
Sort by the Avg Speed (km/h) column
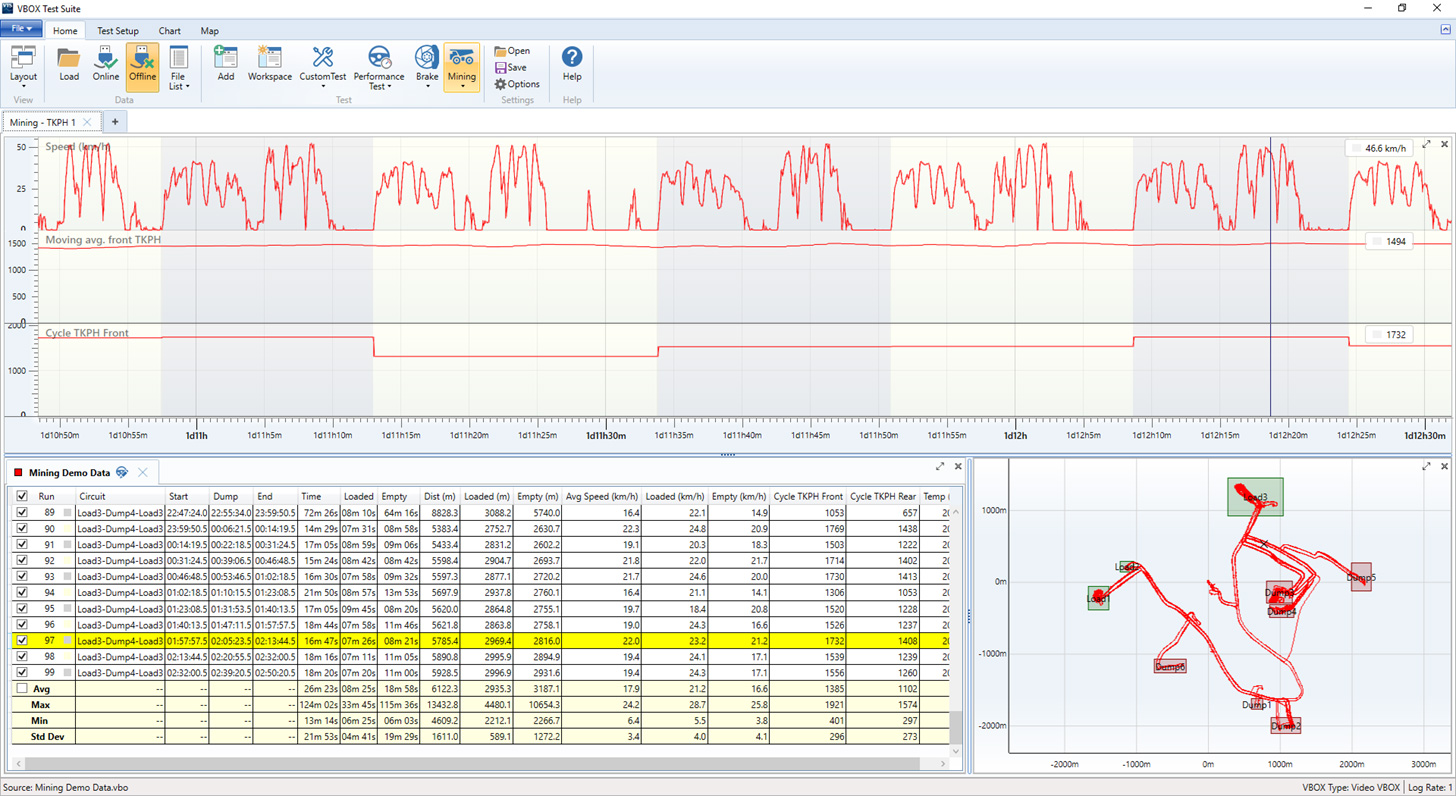tap(603, 496)
